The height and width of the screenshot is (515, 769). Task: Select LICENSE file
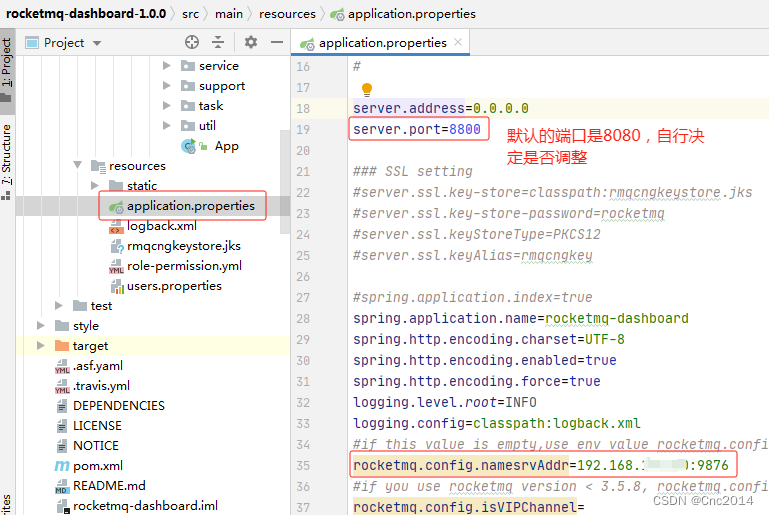97,426
